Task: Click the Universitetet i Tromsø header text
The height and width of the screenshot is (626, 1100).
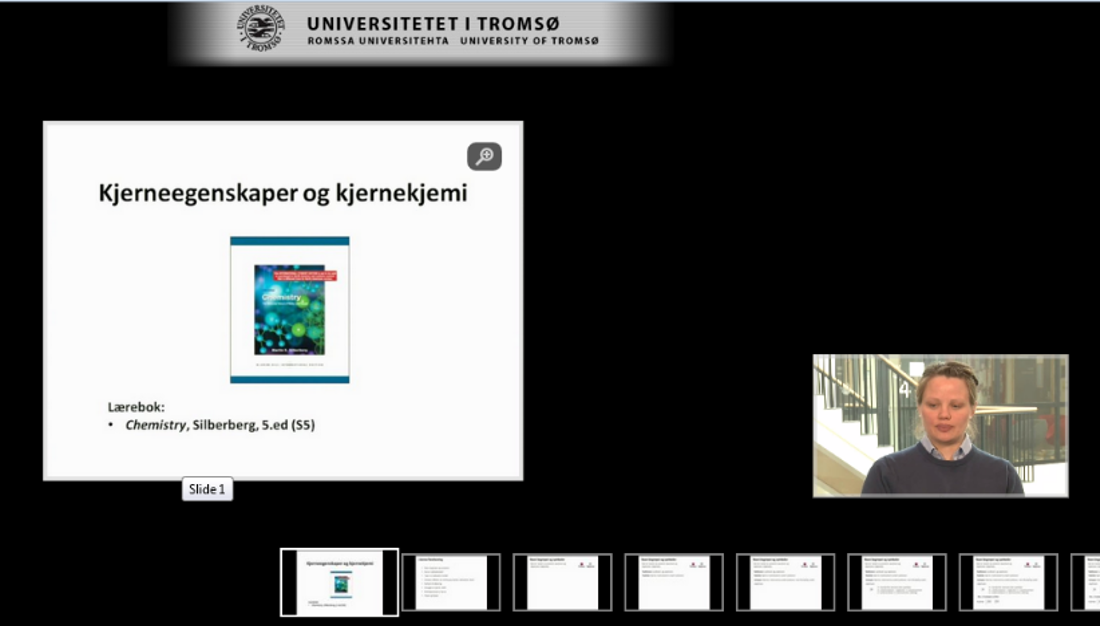Action: click(x=433, y=23)
